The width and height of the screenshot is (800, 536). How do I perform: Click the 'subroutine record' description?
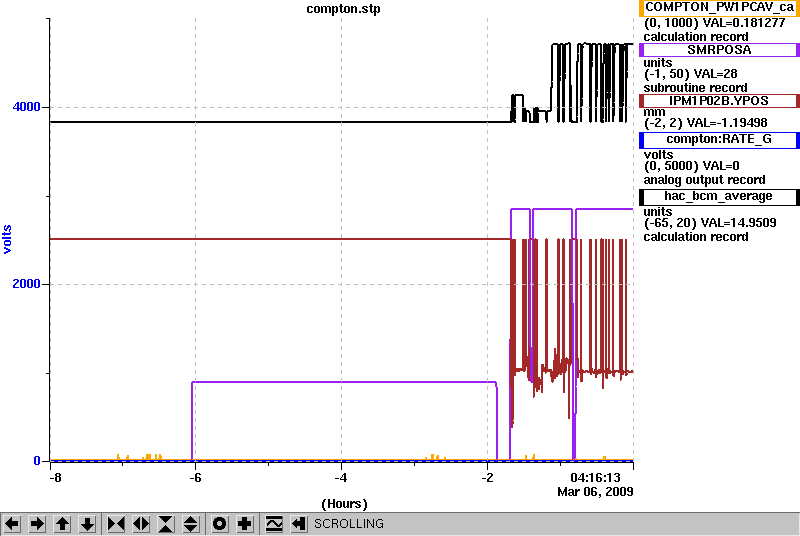[x=695, y=88]
